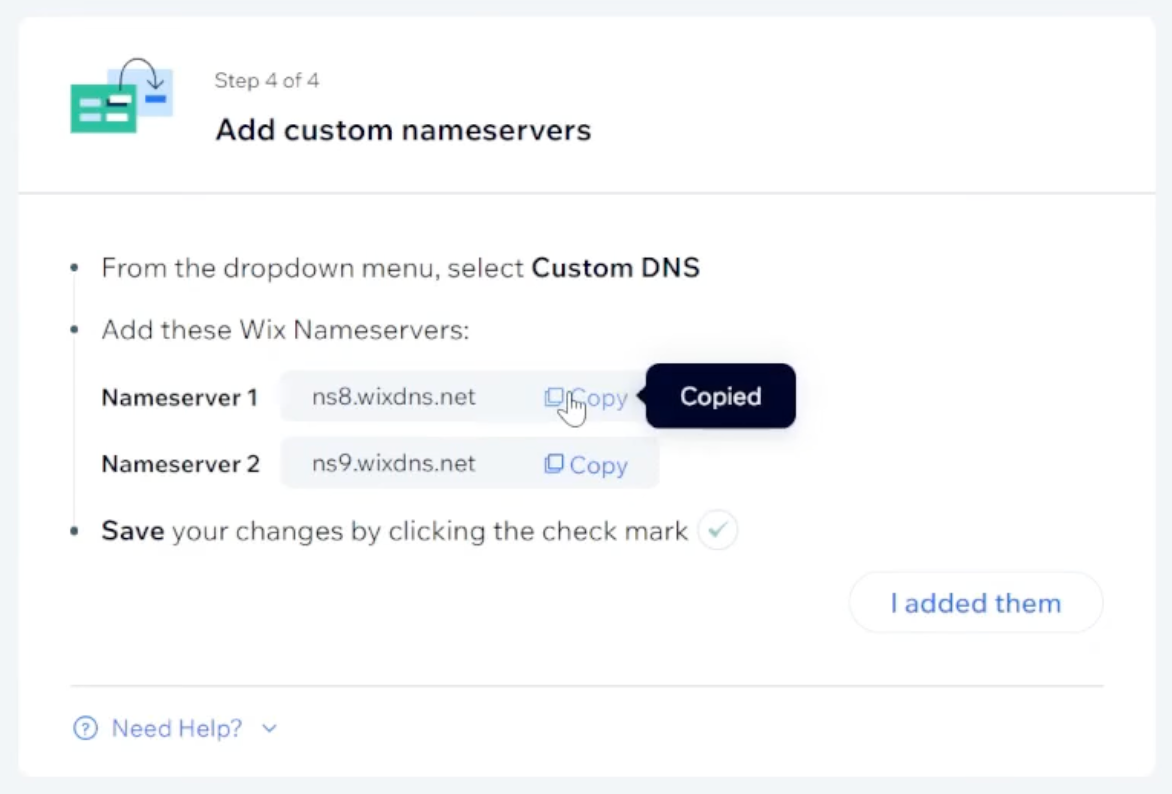Click the Step 4 of 4 indicator
This screenshot has width=1172, height=794.
pyautogui.click(x=267, y=80)
